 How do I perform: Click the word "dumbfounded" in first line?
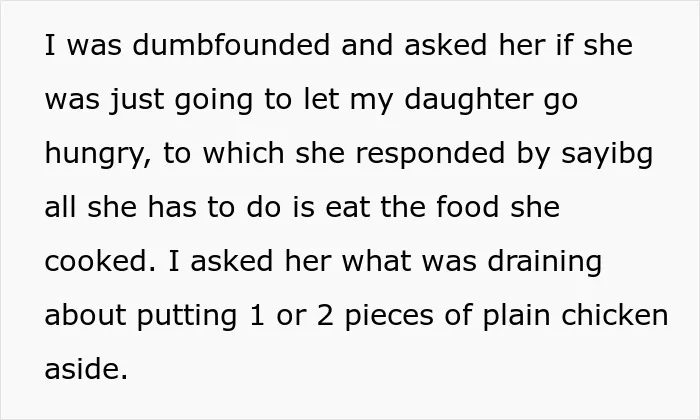click(231, 45)
